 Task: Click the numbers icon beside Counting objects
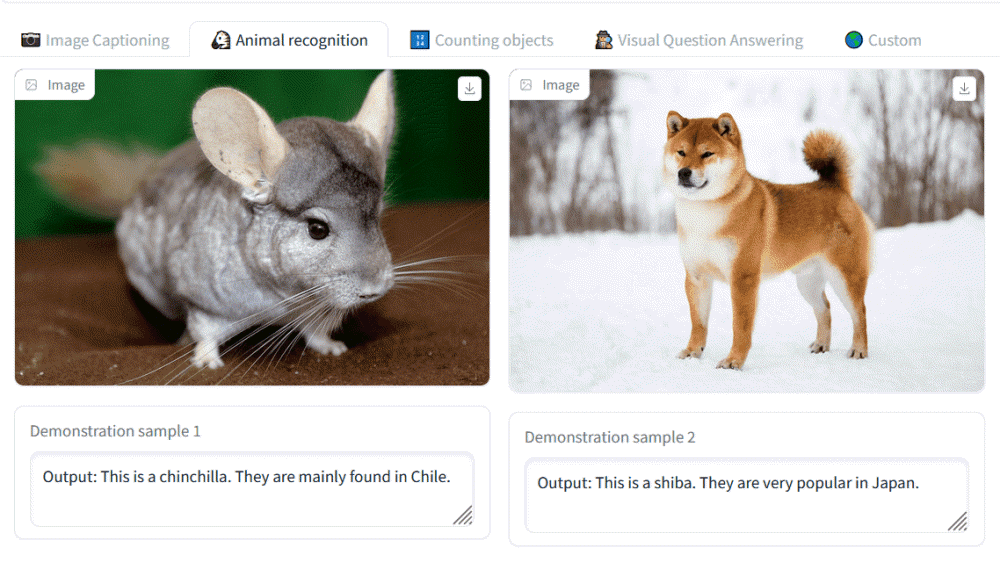420,40
